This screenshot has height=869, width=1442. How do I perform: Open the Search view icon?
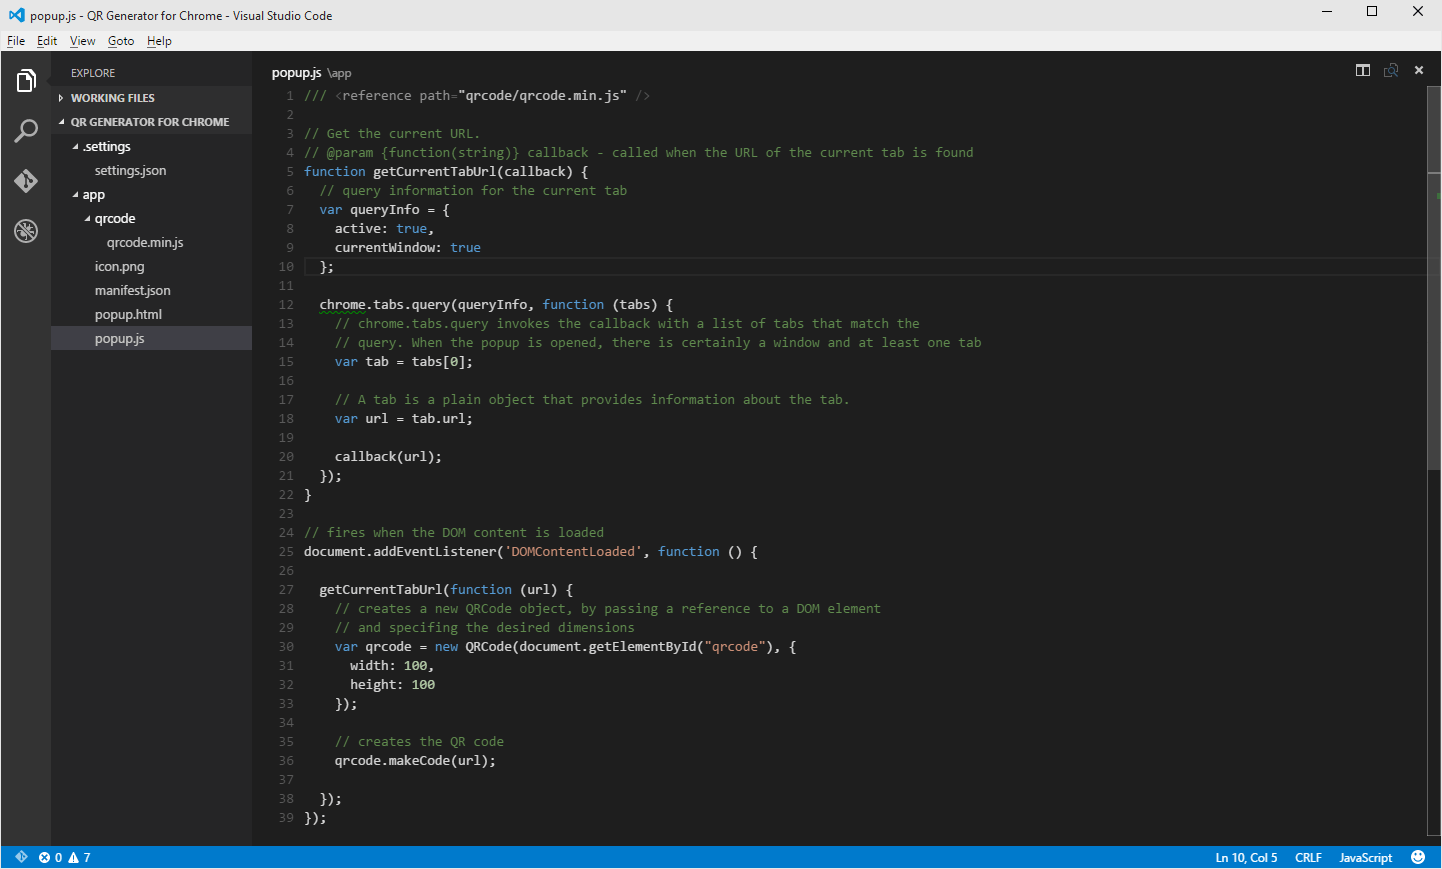point(26,131)
